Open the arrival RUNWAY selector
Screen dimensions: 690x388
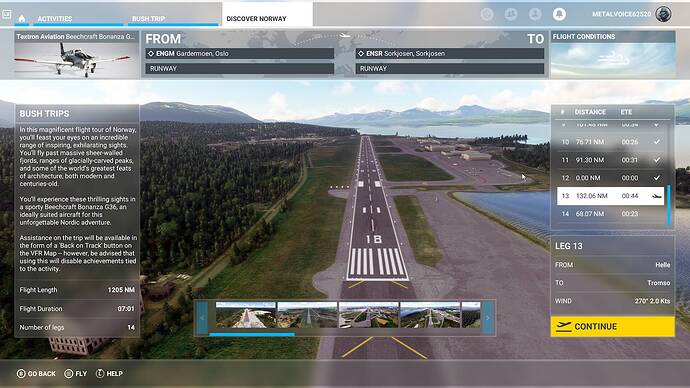(x=450, y=69)
